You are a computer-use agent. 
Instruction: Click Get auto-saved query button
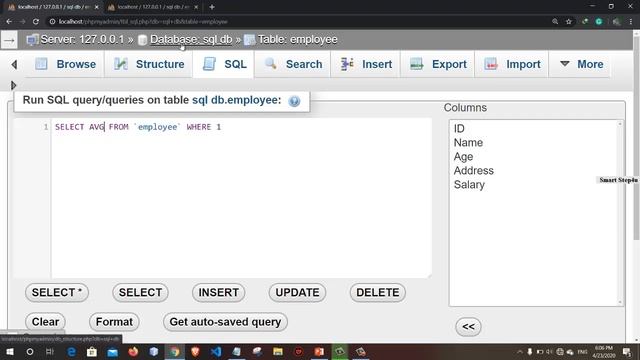(x=225, y=322)
